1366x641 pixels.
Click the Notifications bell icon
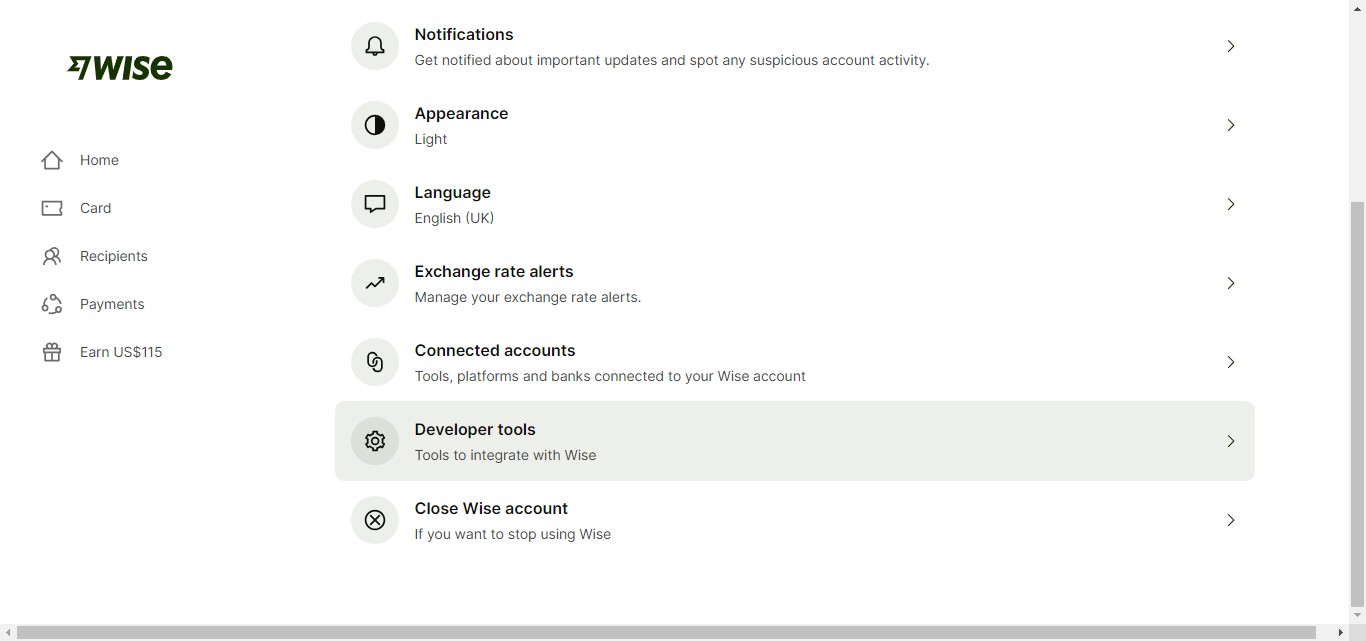[x=374, y=46]
